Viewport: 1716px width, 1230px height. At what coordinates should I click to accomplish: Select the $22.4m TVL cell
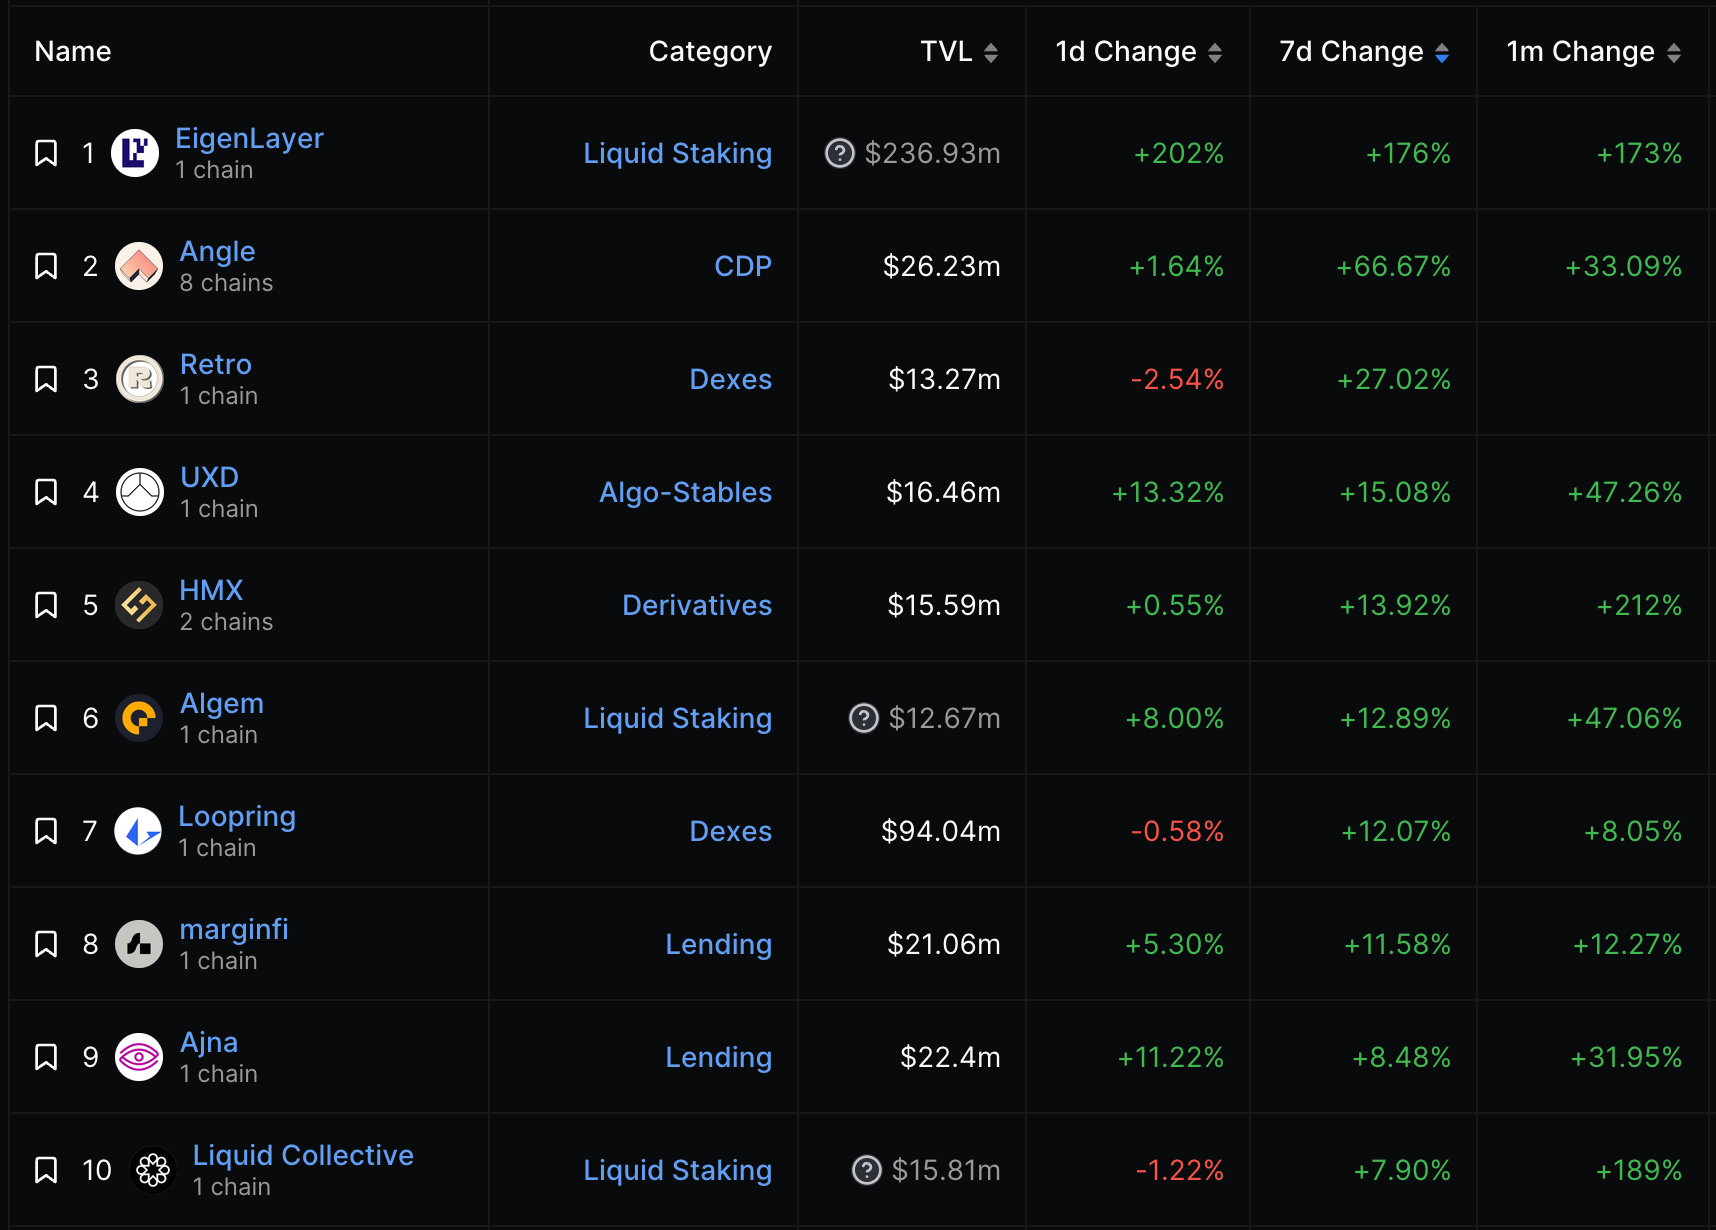click(950, 1057)
